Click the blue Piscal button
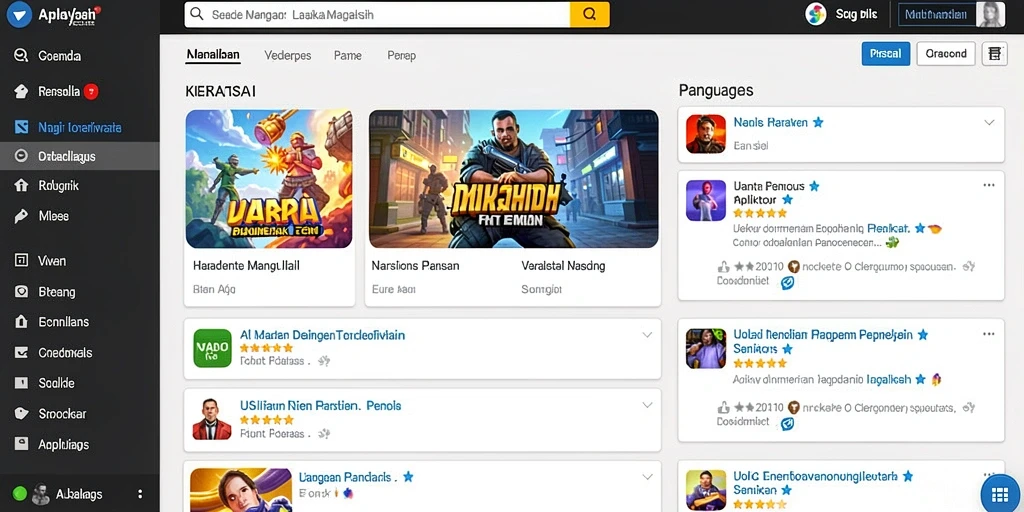 tap(886, 54)
